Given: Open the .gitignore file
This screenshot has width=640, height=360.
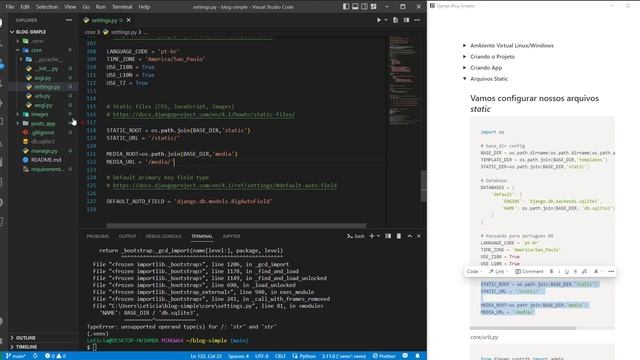Looking at the screenshot, I should [42, 132].
